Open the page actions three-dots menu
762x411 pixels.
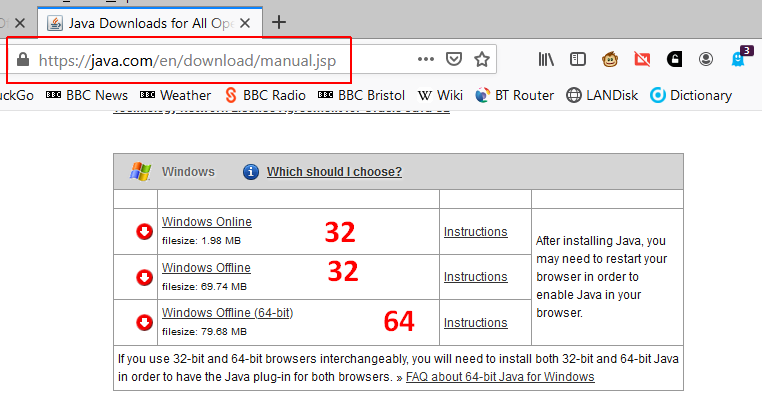(x=426, y=59)
